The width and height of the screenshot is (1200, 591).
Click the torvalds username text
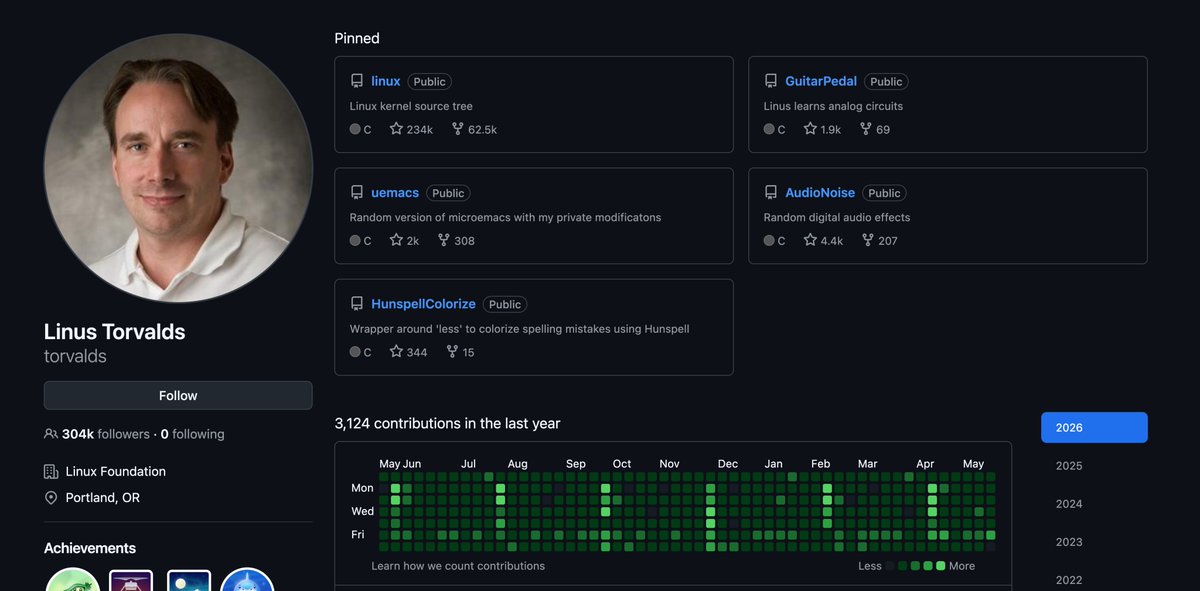(x=75, y=356)
